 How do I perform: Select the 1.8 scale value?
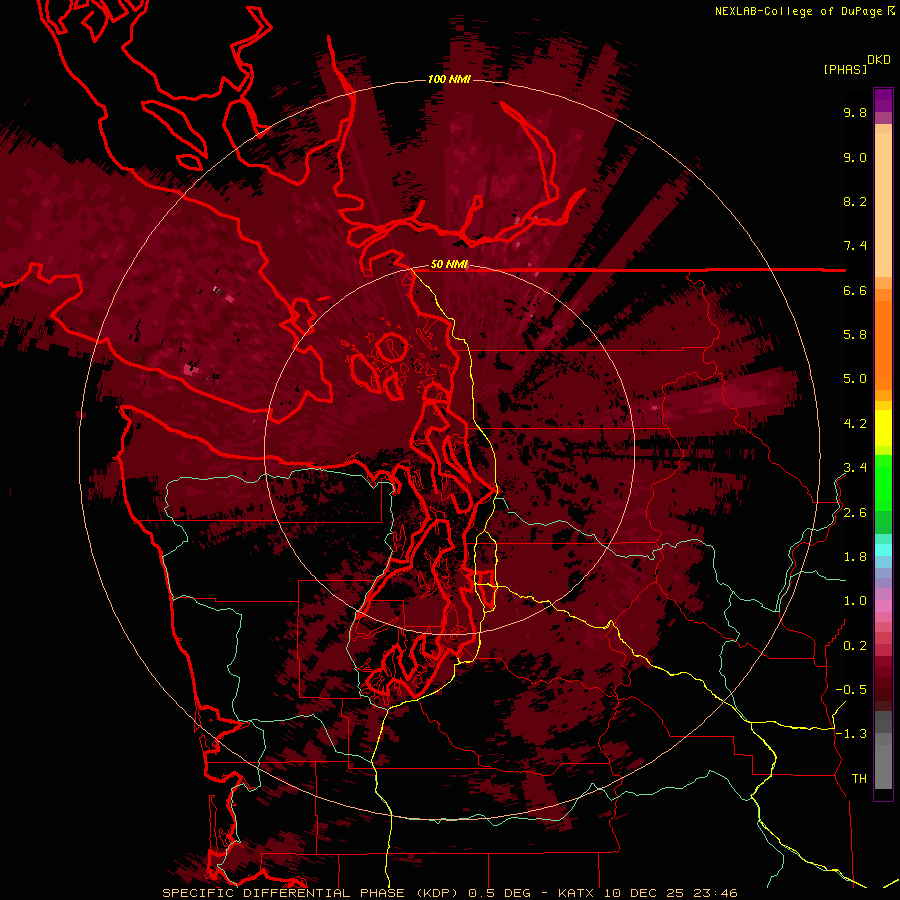(x=855, y=557)
